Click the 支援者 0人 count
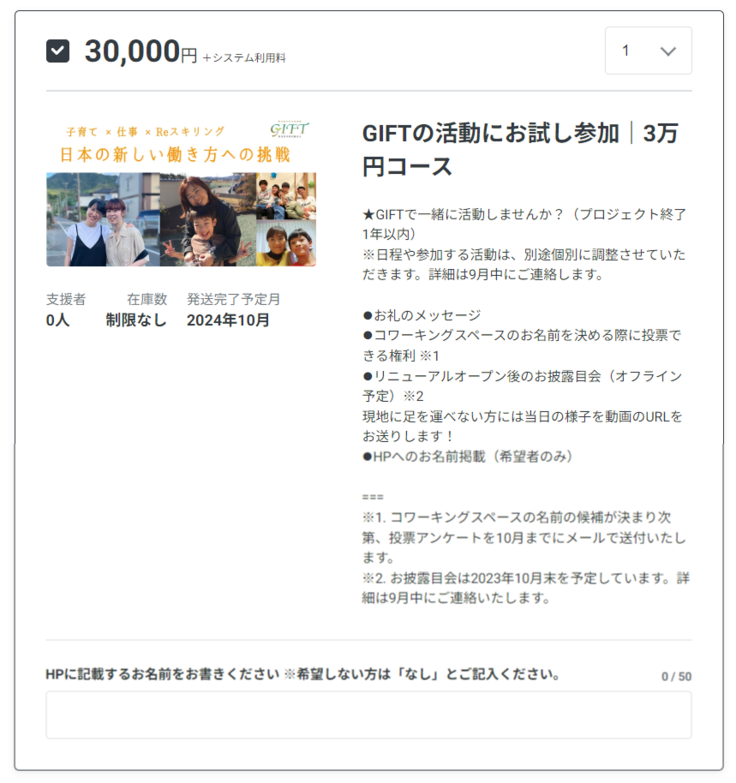736x783 pixels. pos(66,310)
